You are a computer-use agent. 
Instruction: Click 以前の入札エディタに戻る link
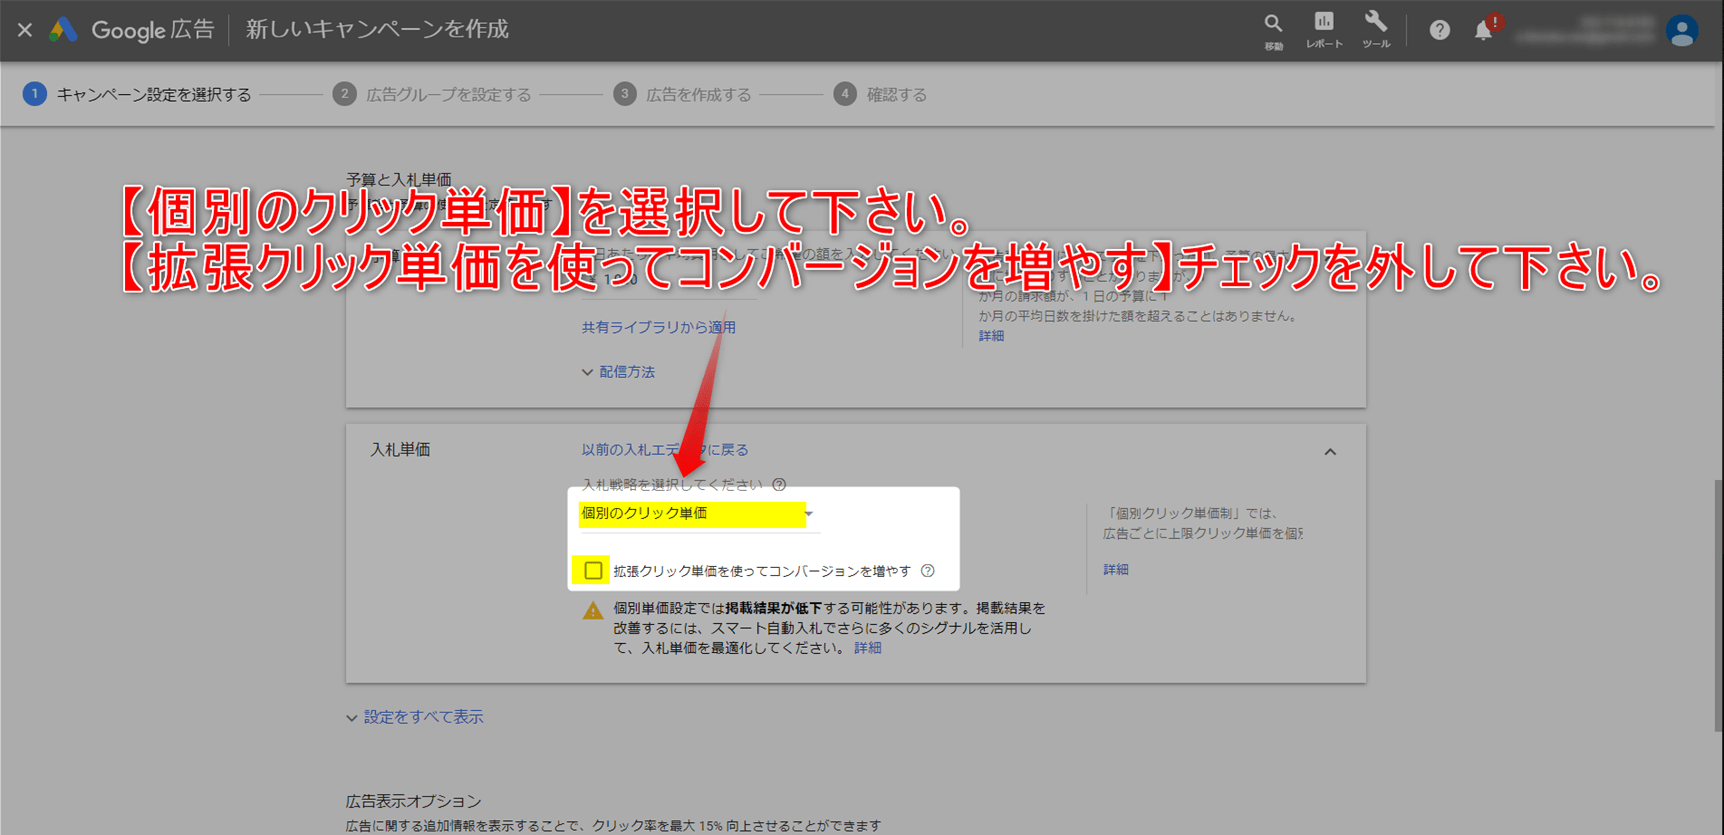pos(665,450)
